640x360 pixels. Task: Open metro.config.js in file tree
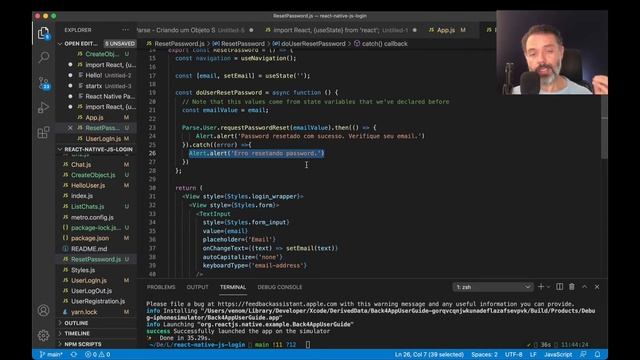click(96, 217)
